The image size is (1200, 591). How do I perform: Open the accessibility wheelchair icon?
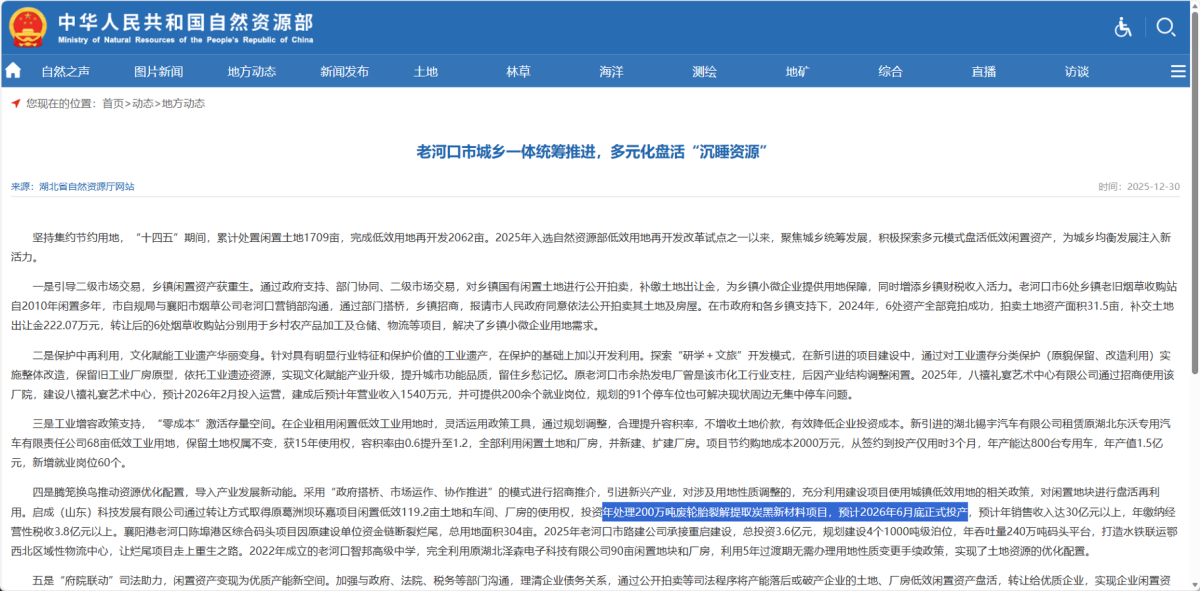tap(1123, 27)
